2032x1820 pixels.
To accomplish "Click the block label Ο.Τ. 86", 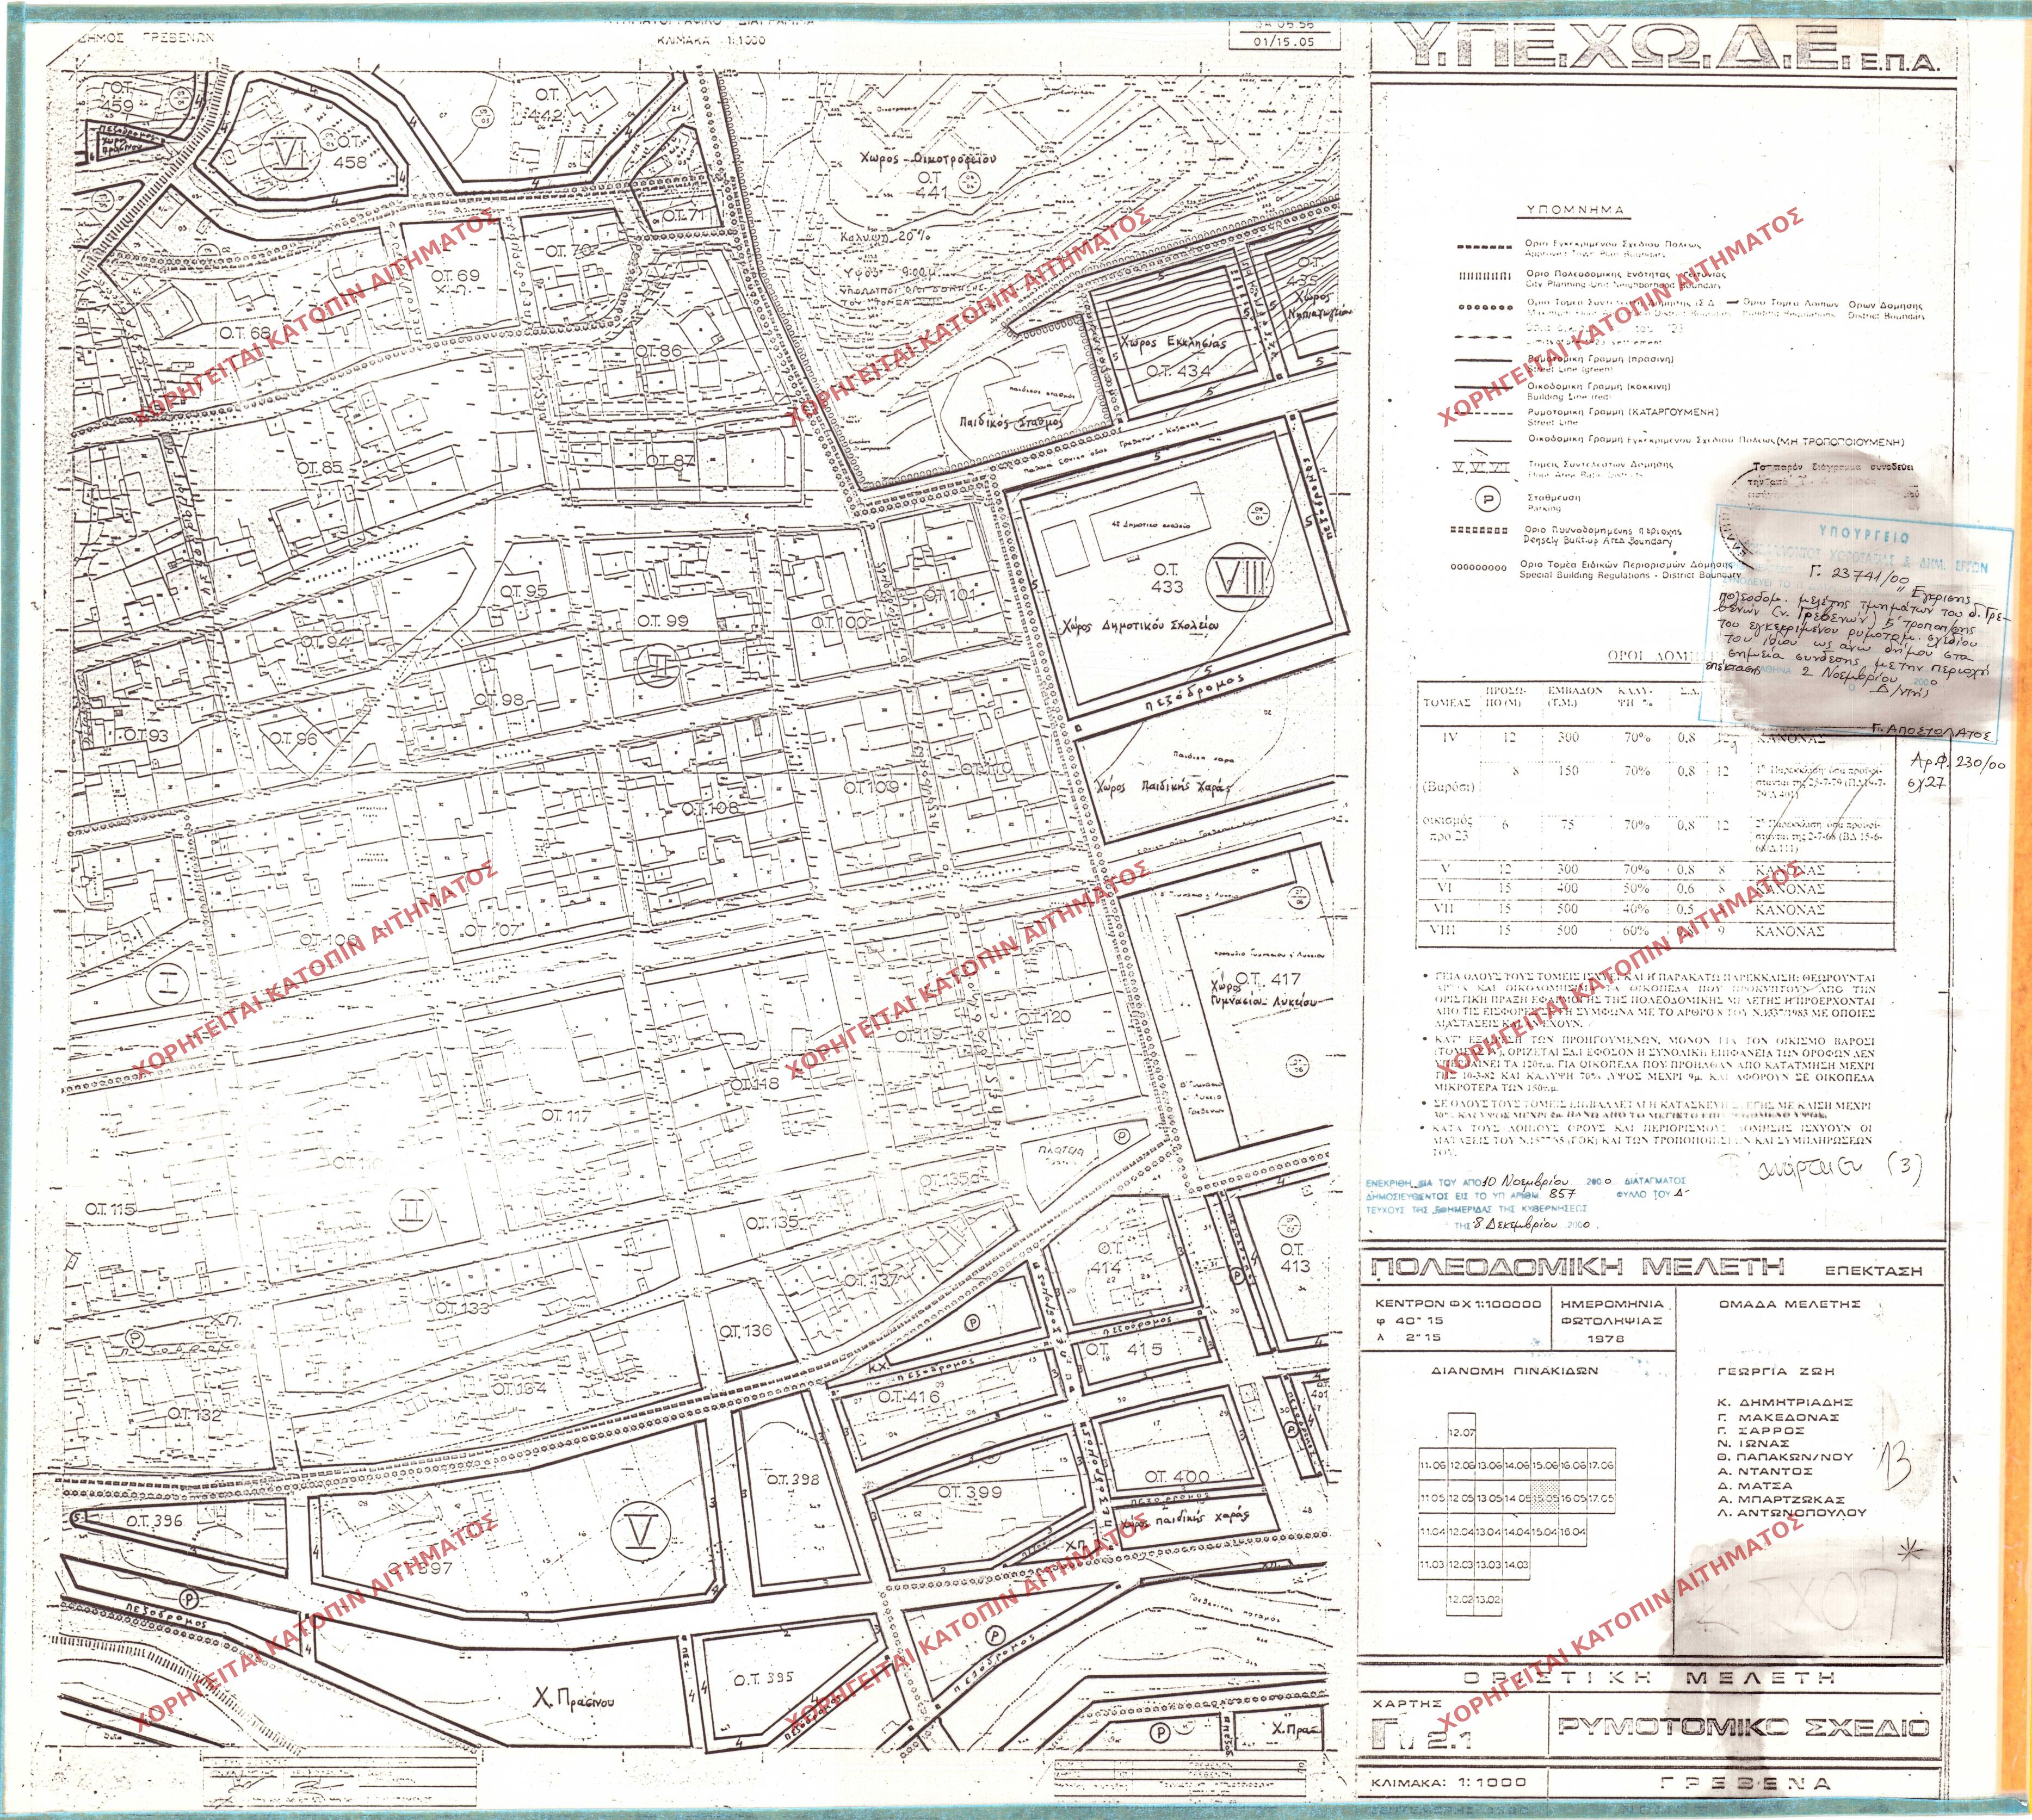I will [x=659, y=350].
